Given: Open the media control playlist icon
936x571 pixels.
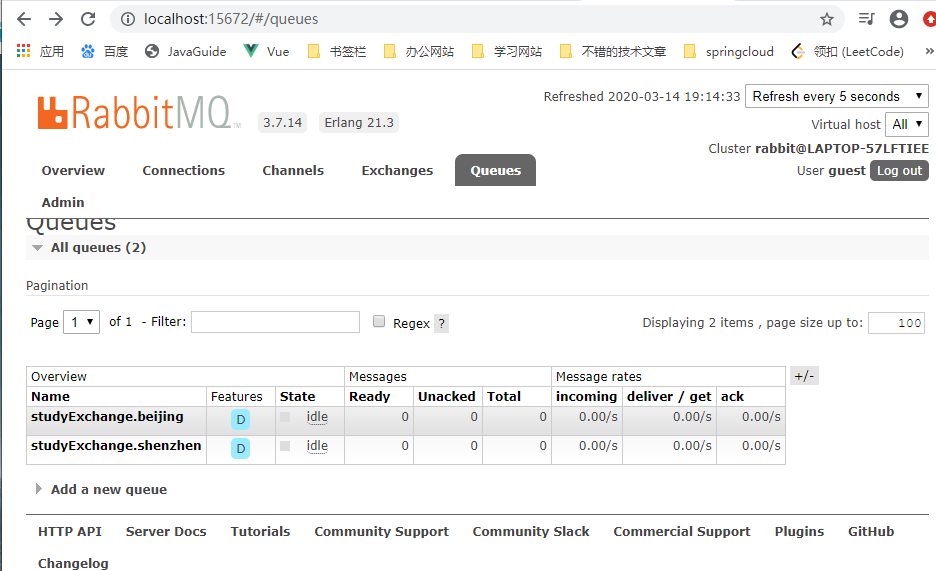Looking at the screenshot, I should click(866, 19).
